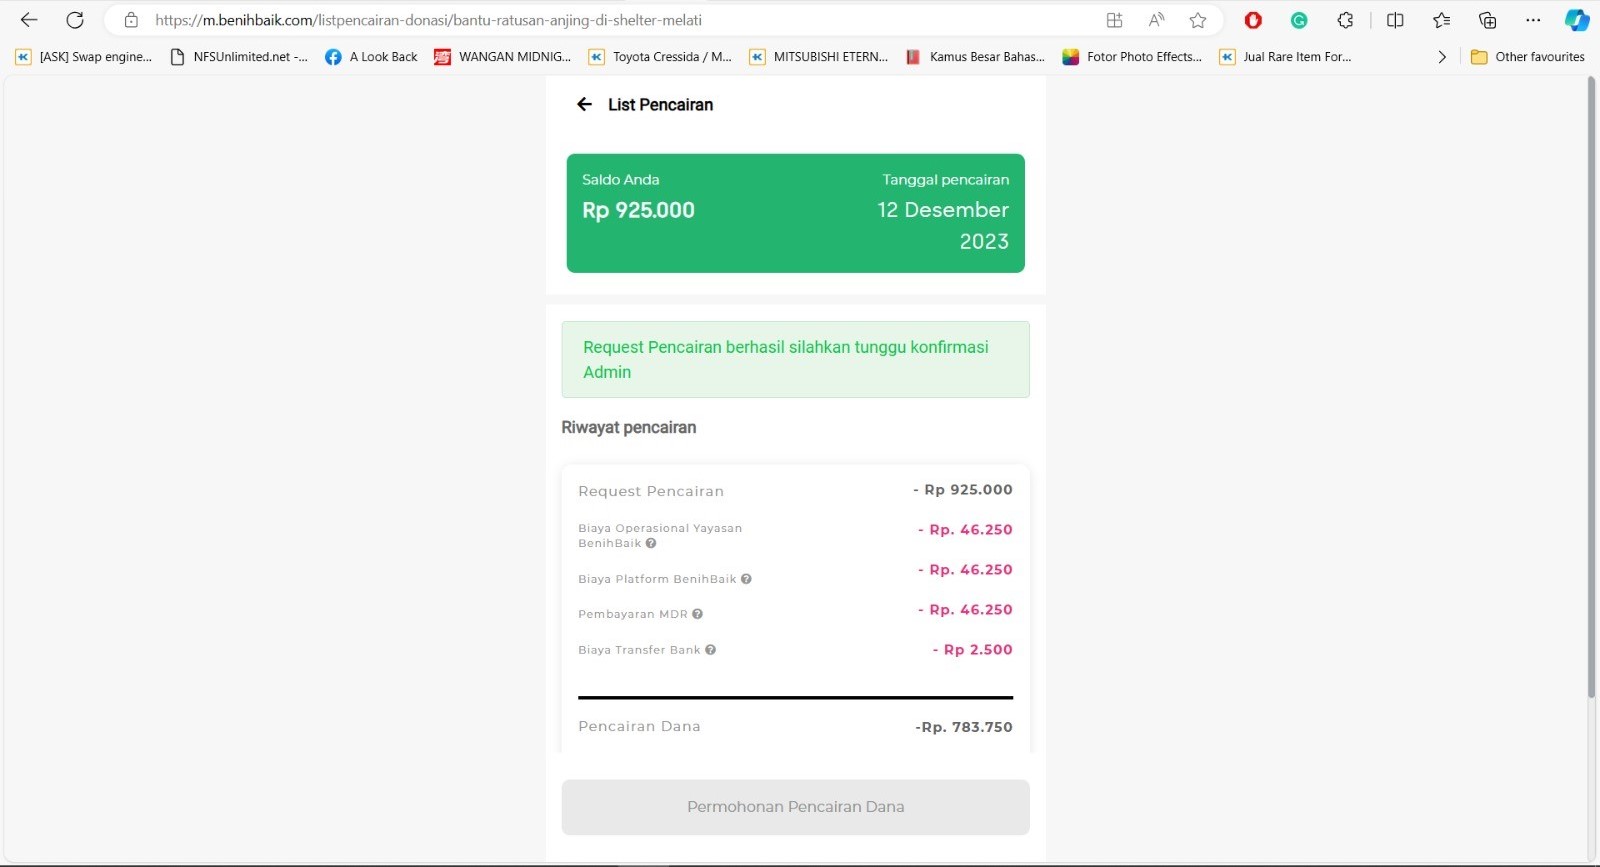
Task: Toggle split screen view in the toolbar
Action: 1395,20
